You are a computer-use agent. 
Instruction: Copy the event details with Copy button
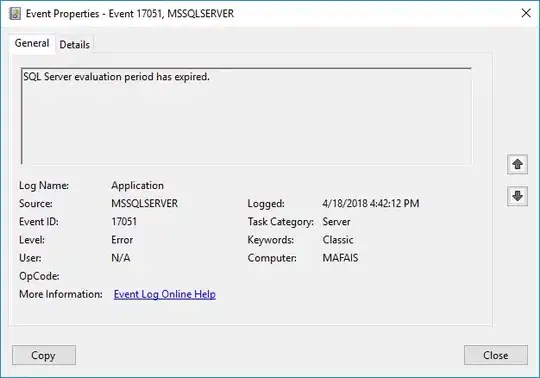click(x=44, y=355)
